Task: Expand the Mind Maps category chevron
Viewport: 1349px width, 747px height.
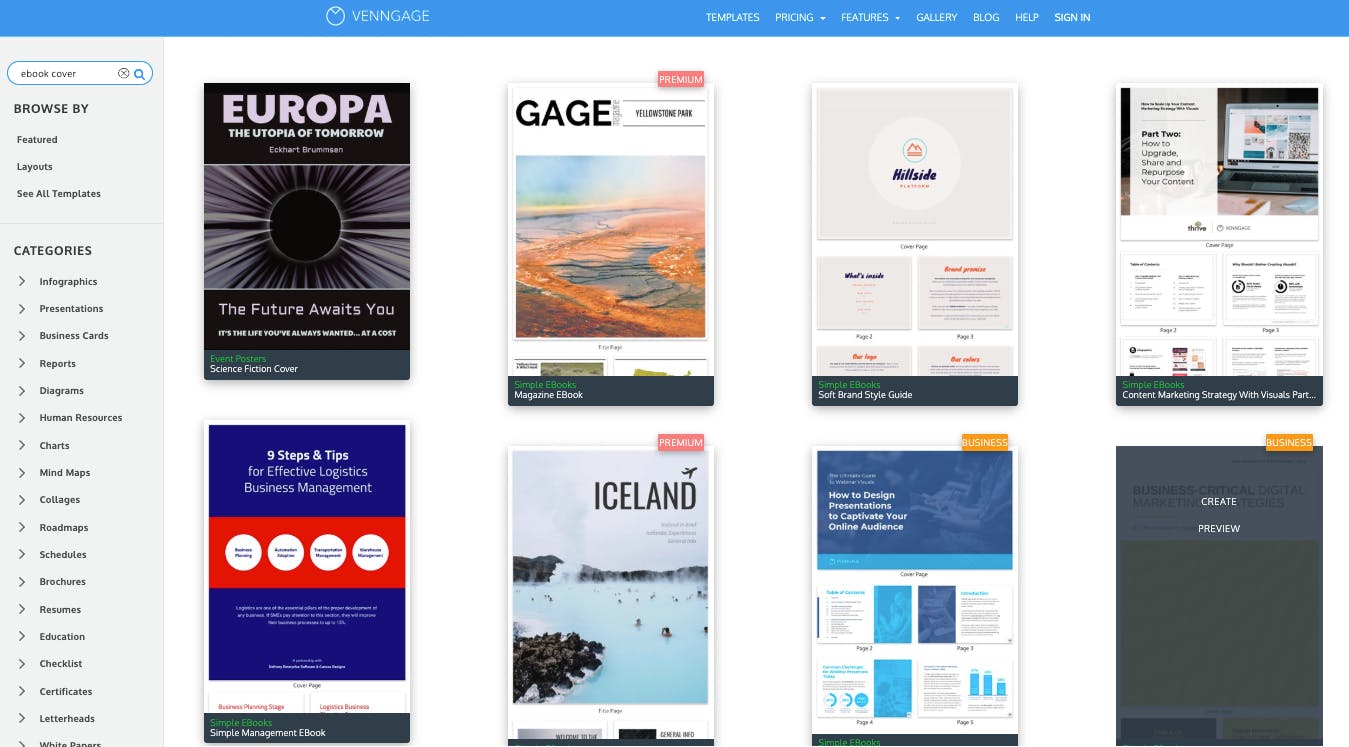Action: click(x=22, y=473)
